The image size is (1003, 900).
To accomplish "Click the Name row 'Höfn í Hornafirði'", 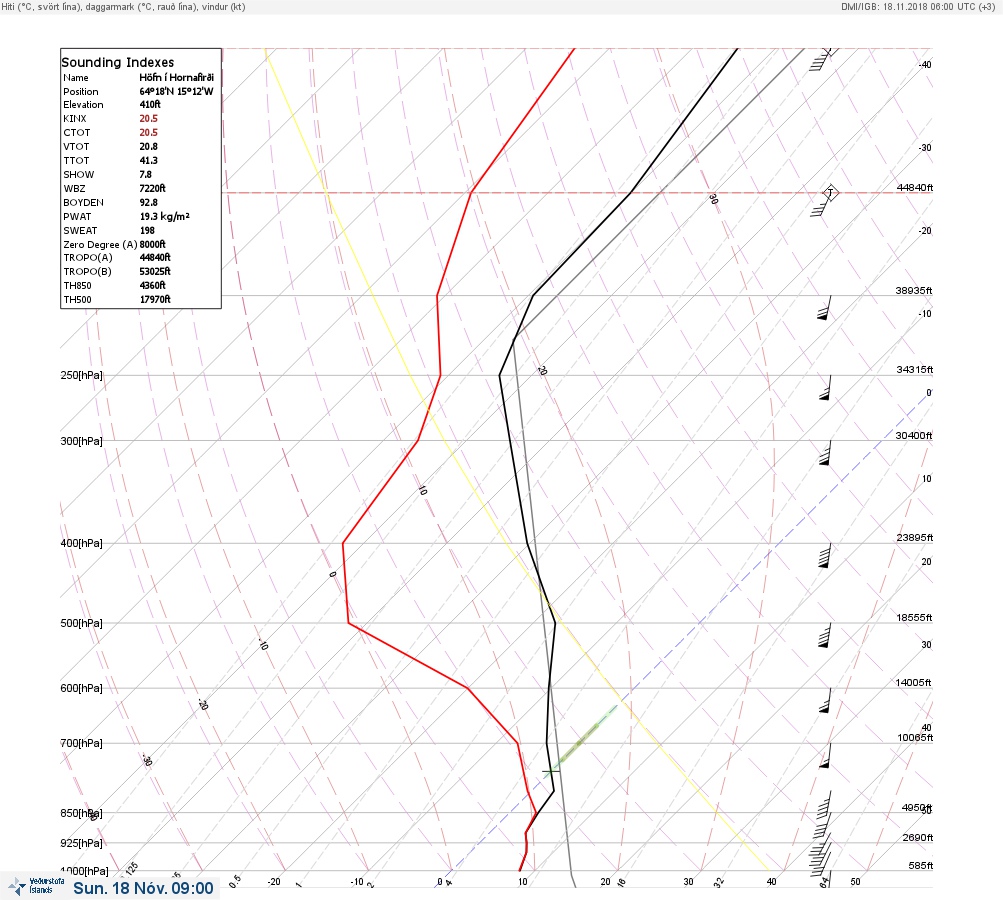I will [x=139, y=77].
